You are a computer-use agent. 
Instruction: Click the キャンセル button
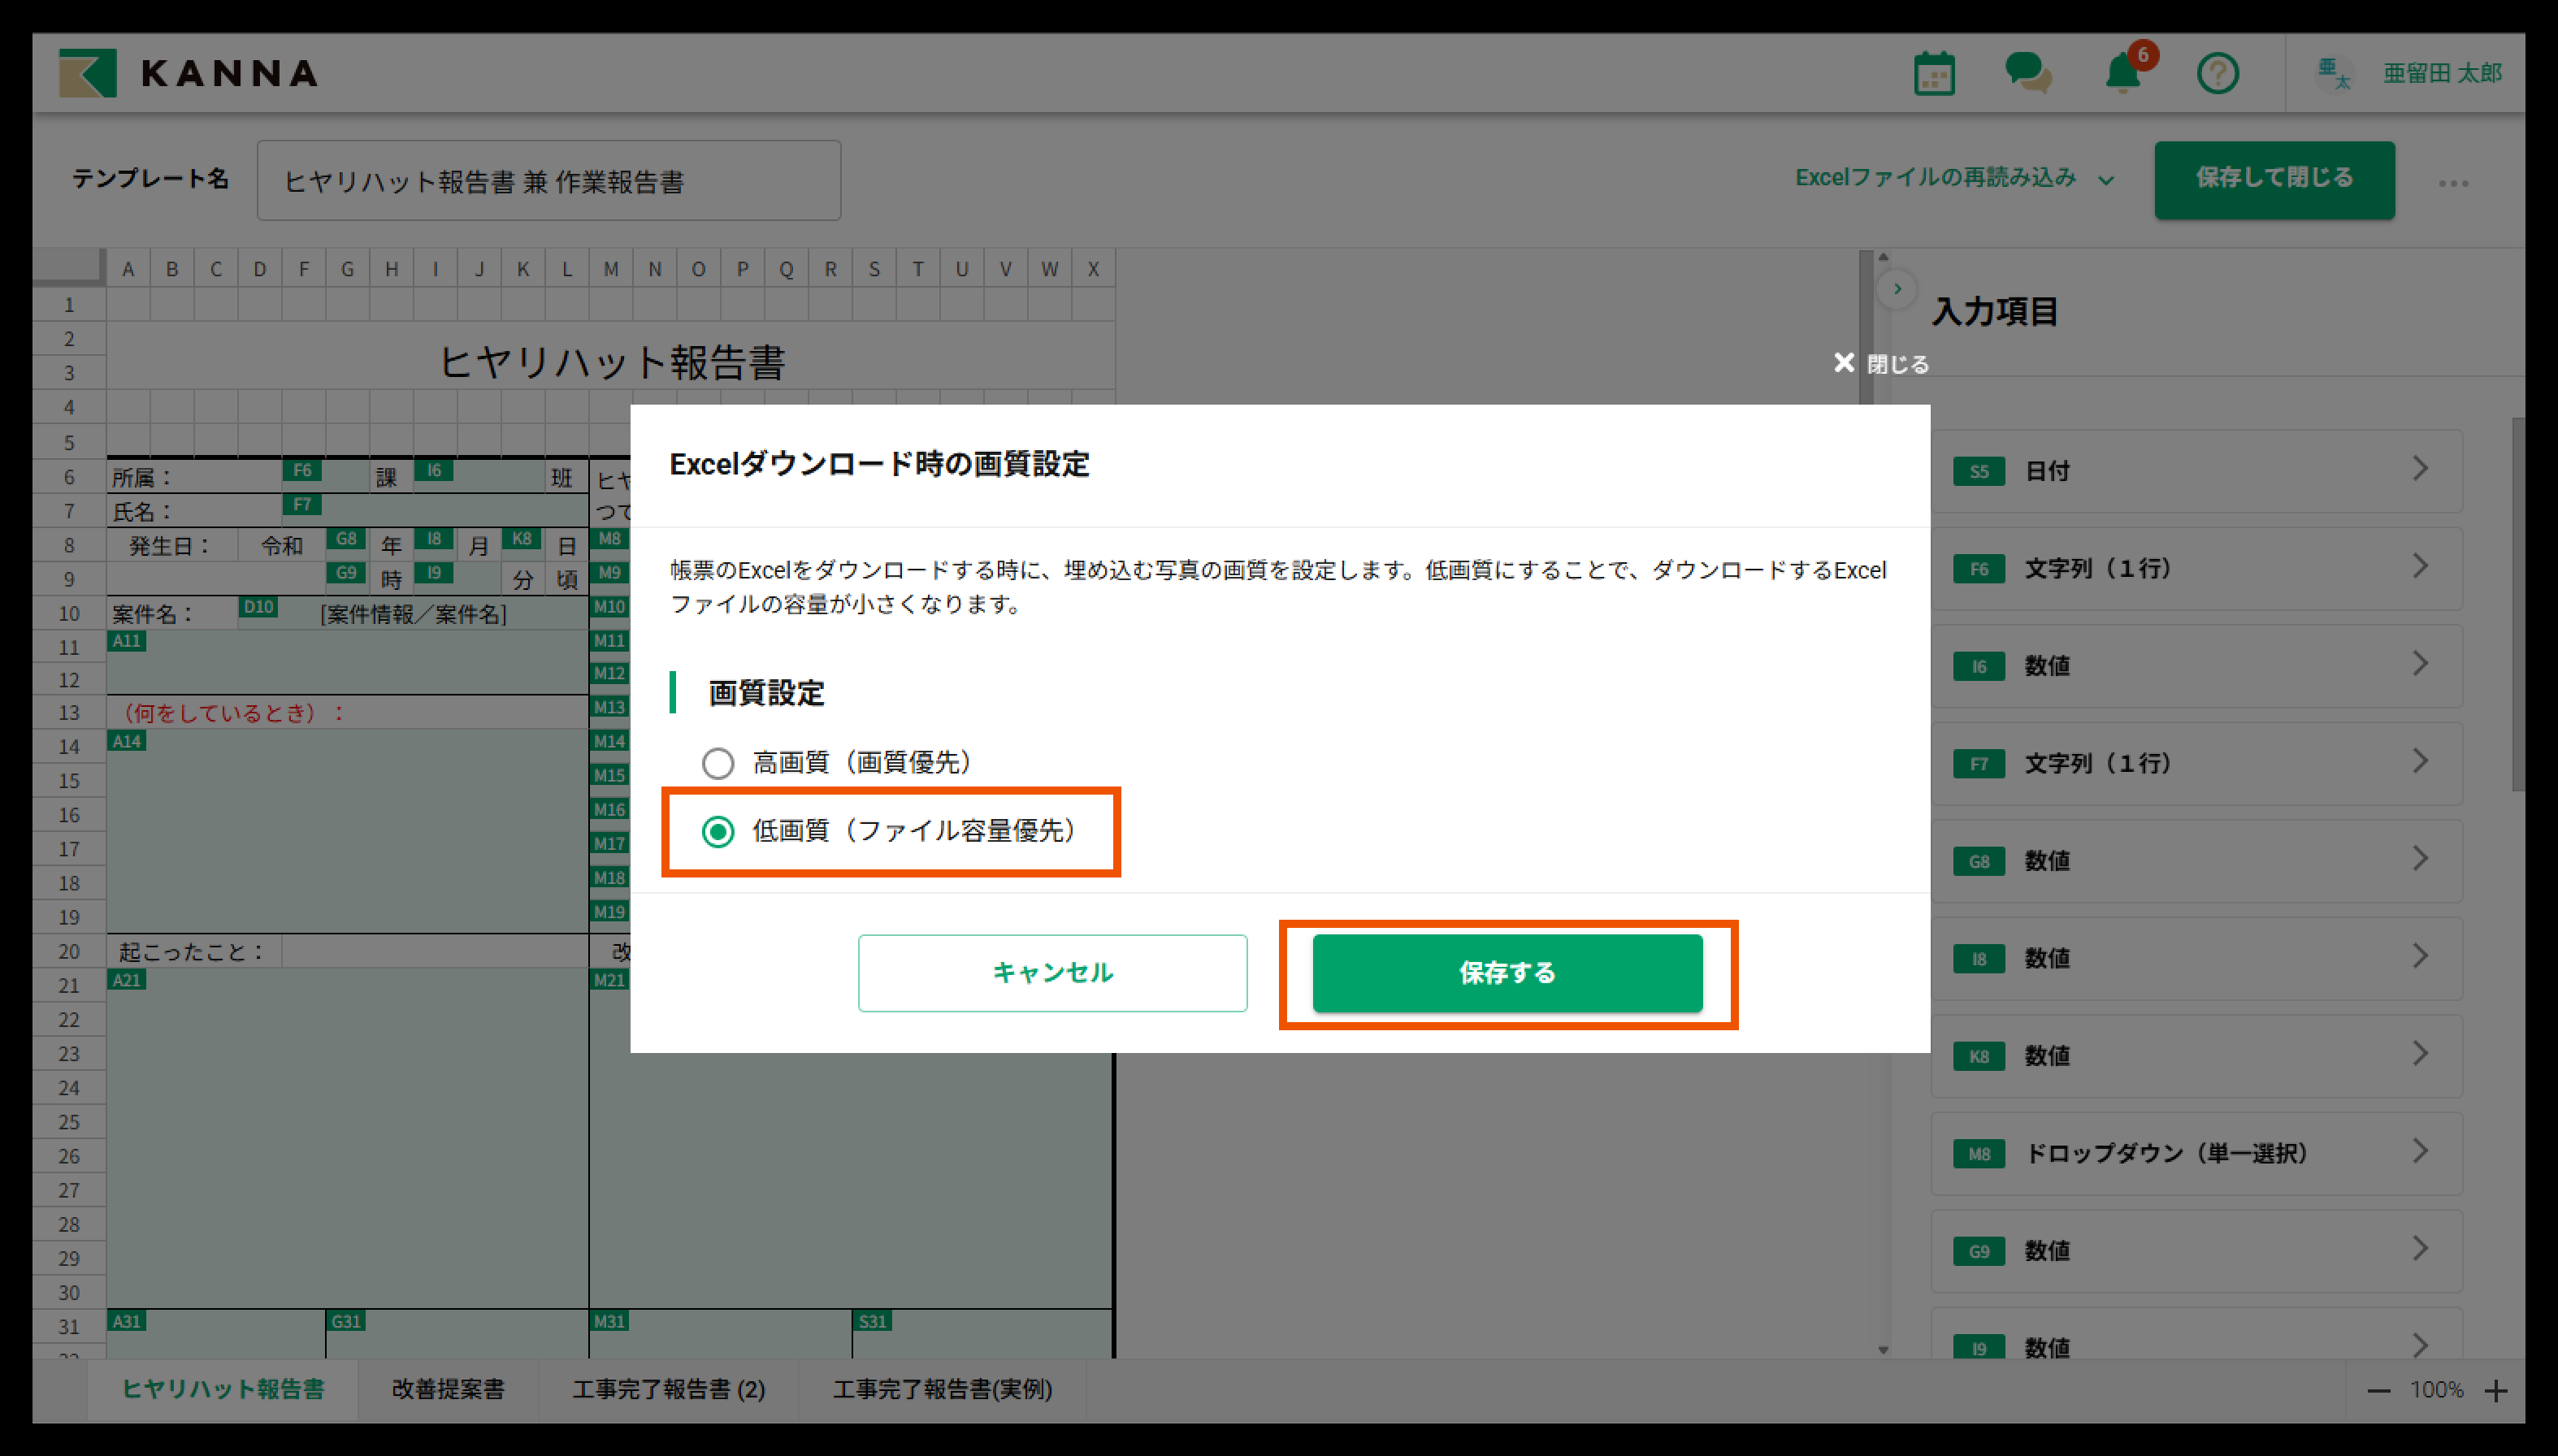(x=1052, y=973)
